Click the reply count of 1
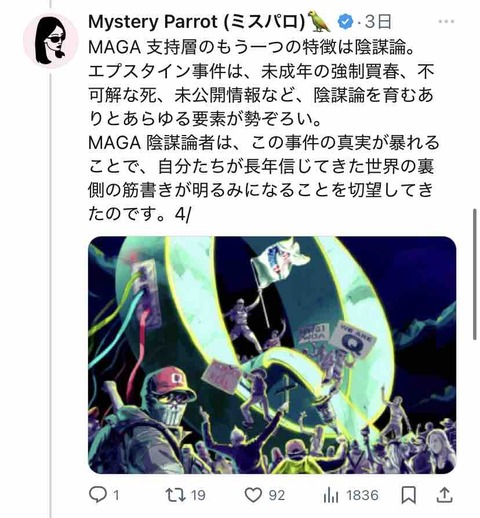The width and height of the screenshot is (480, 518). point(116,495)
